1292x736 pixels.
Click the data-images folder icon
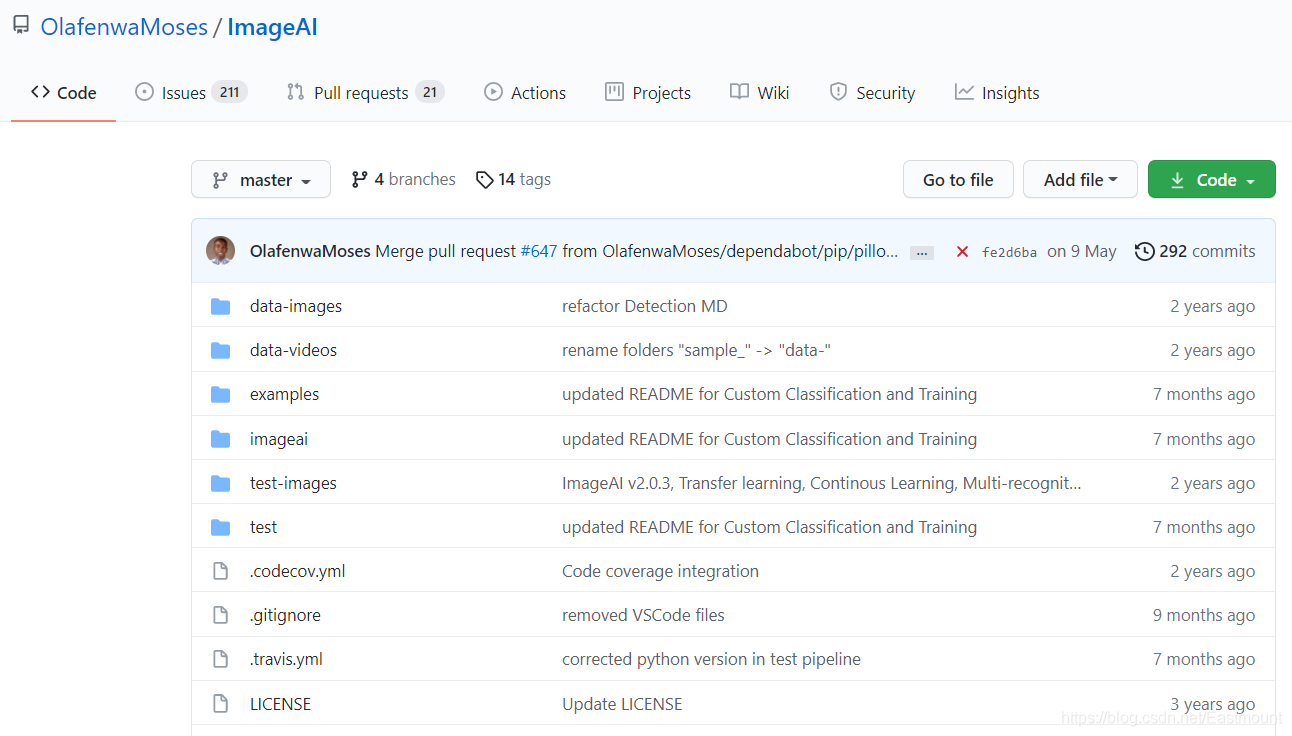pos(221,306)
